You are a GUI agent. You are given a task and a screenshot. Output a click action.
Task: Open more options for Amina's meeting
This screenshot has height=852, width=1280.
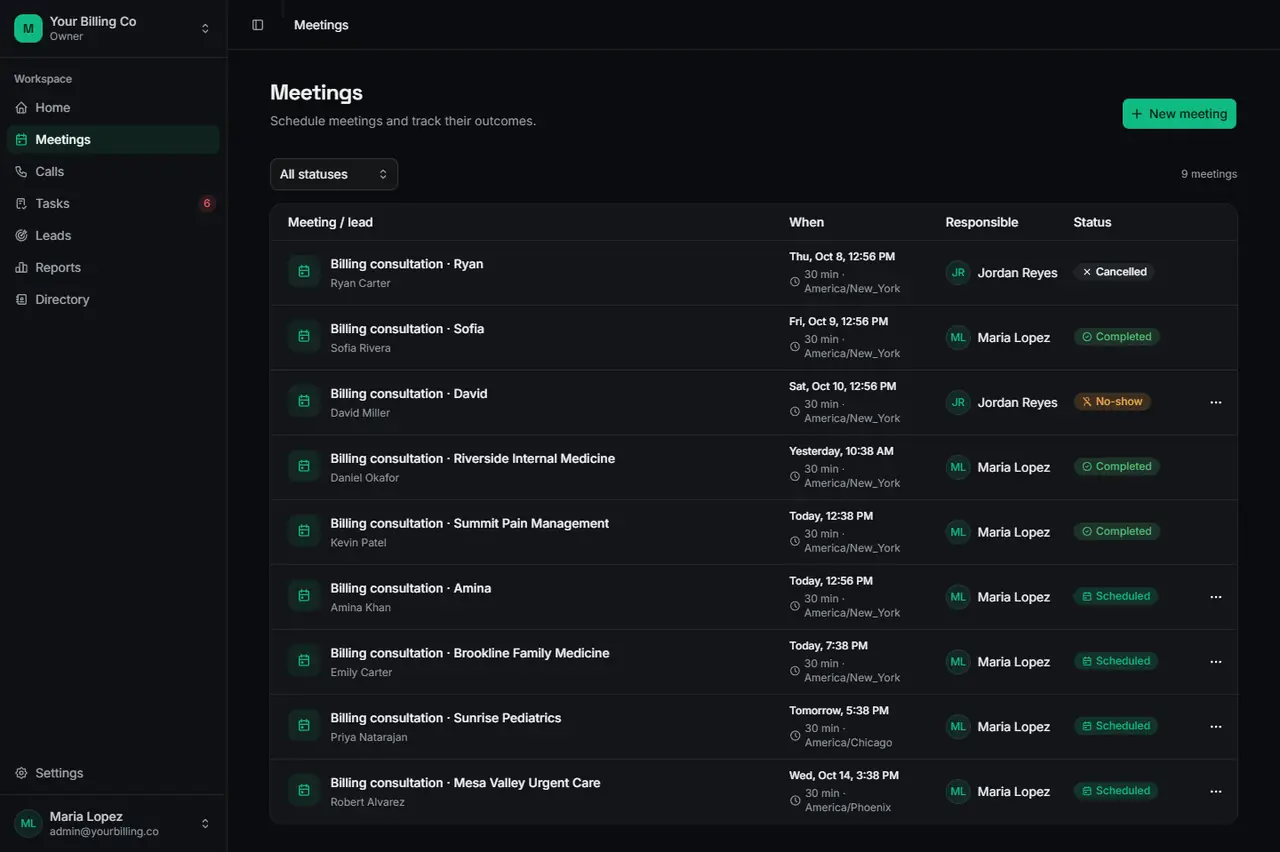tap(1216, 597)
